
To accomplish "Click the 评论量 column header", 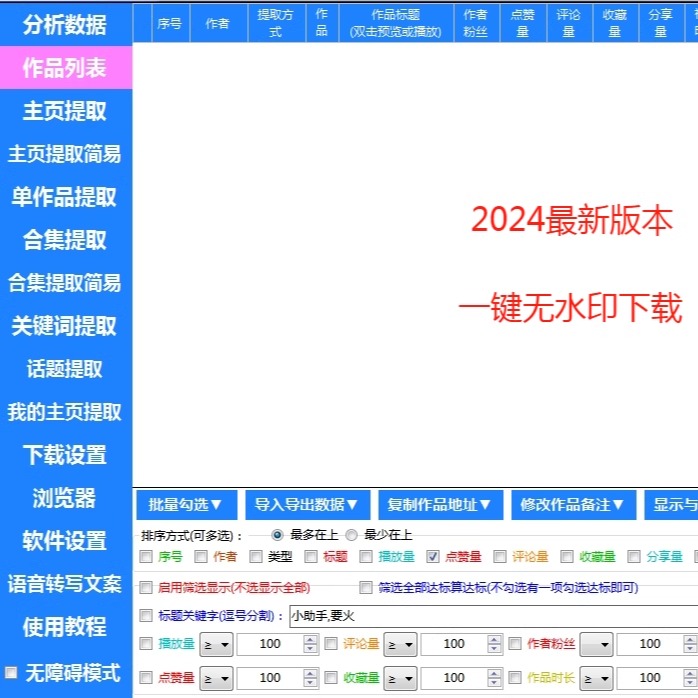I will tap(569, 23).
